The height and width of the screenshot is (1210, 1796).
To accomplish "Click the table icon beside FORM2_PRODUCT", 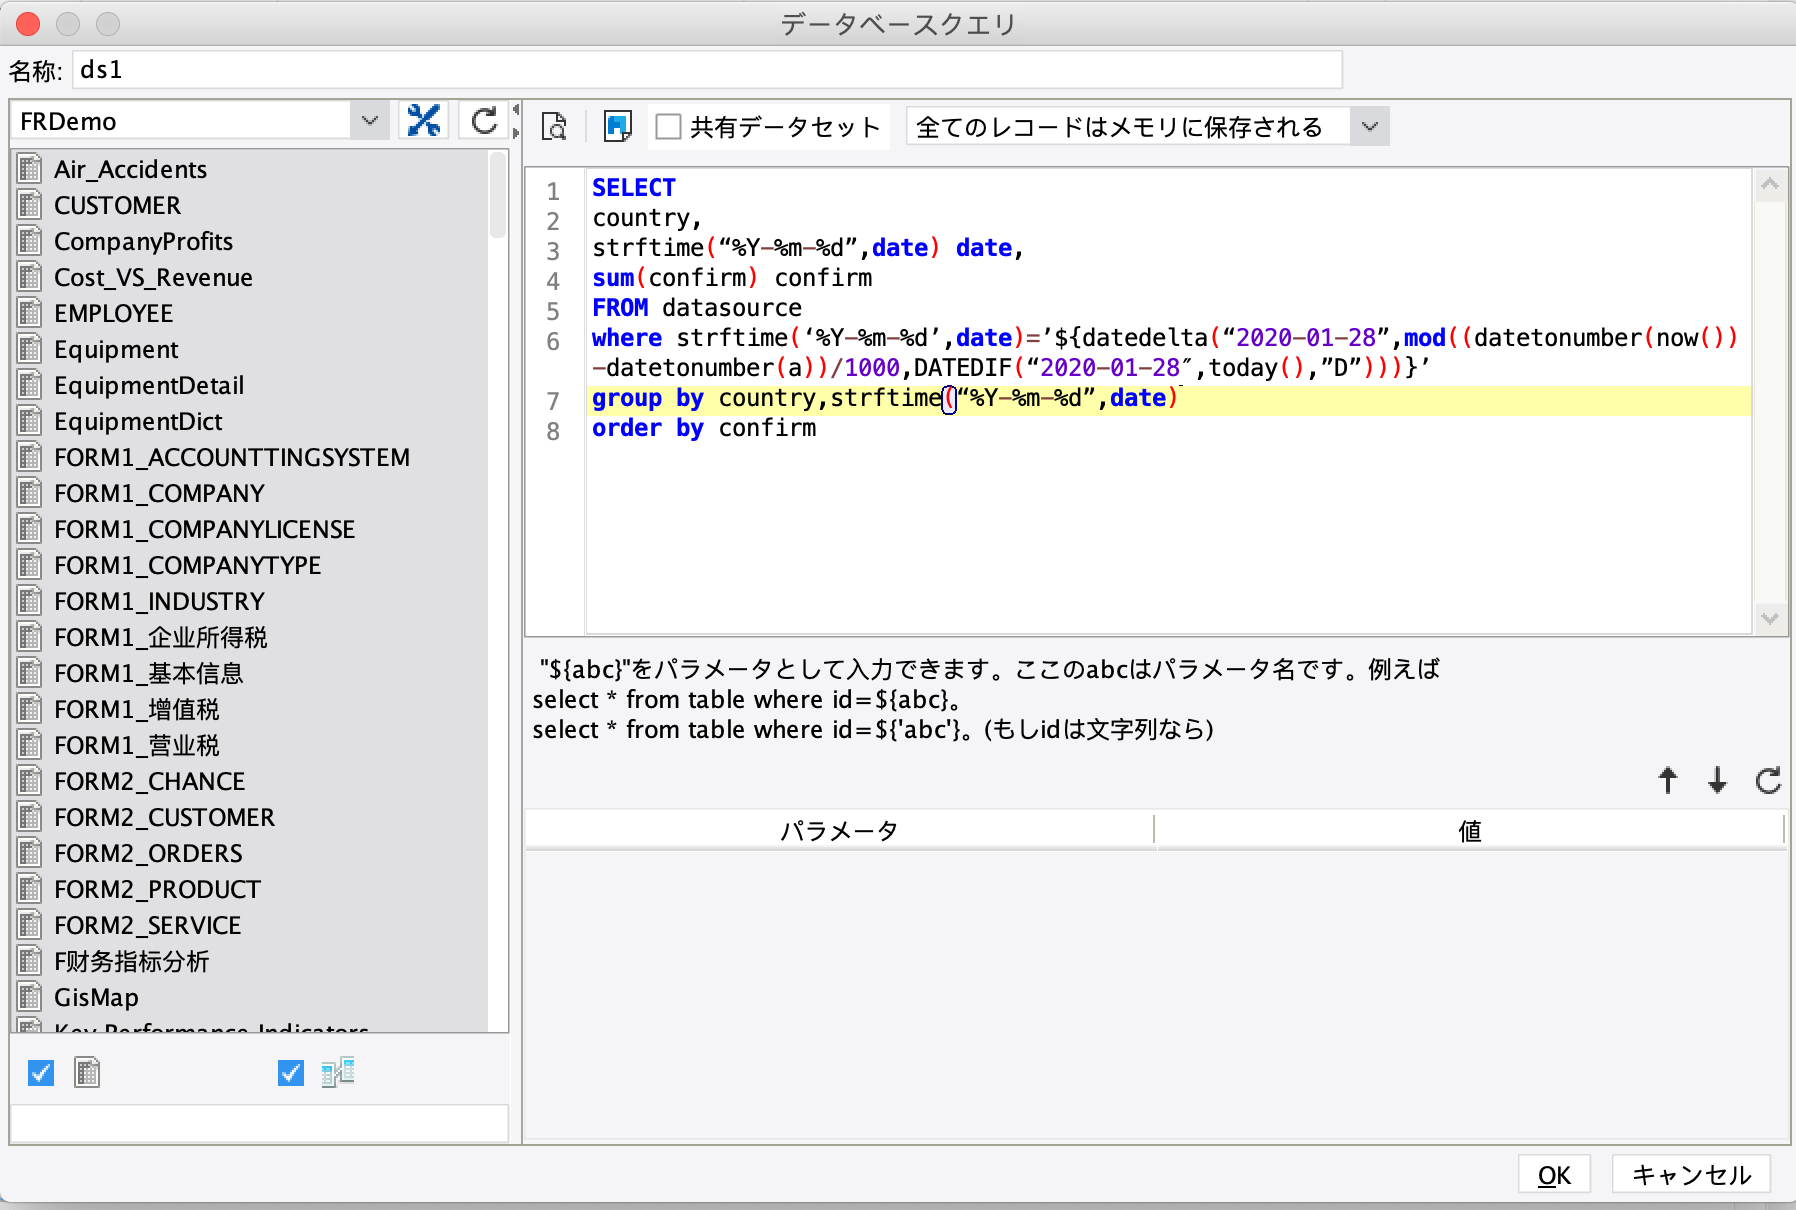I will 30,888.
